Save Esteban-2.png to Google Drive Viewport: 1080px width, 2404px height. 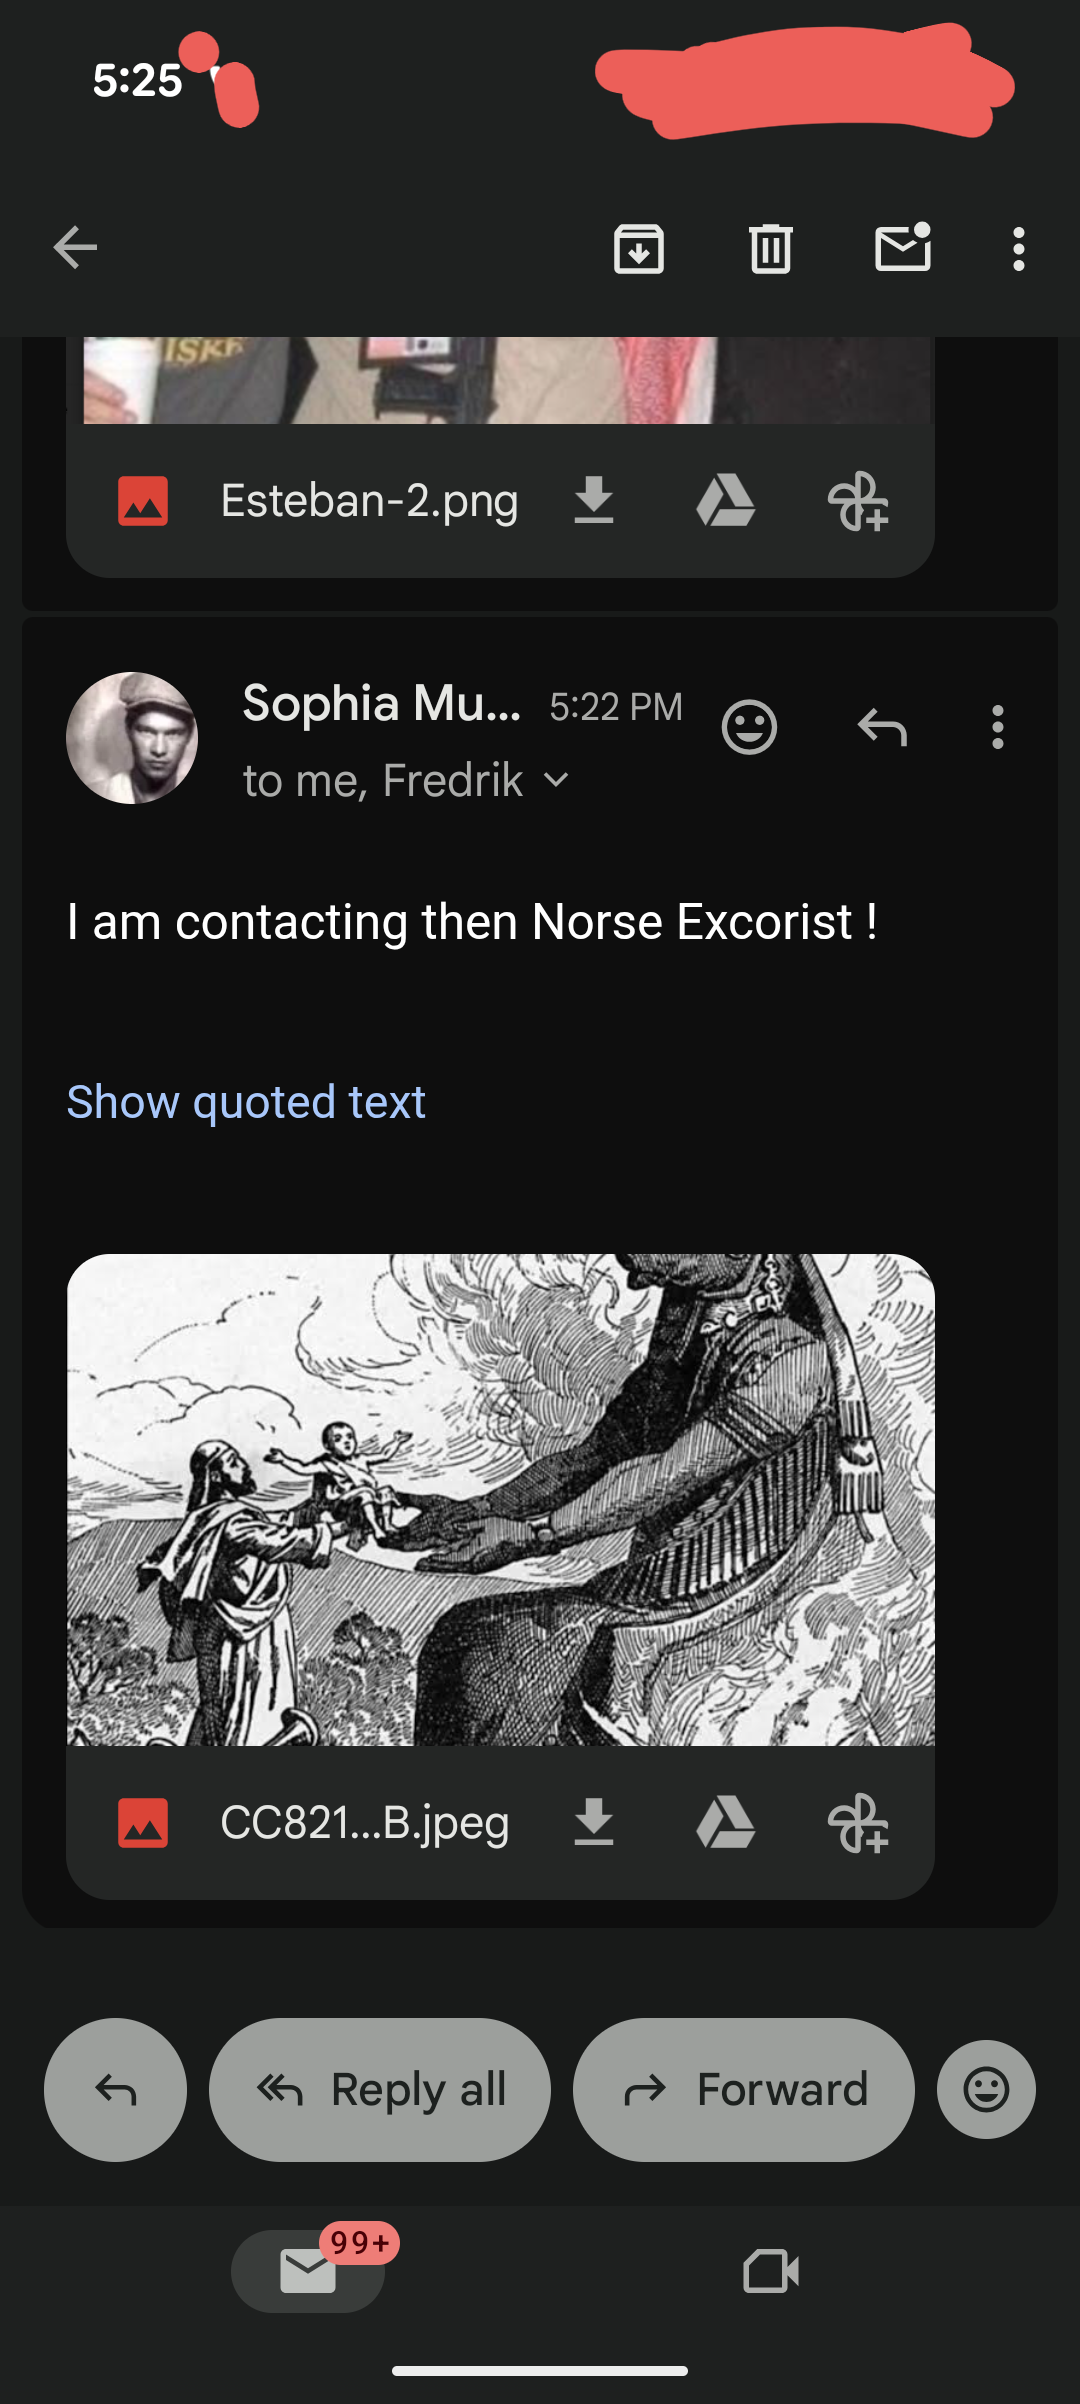coord(725,500)
